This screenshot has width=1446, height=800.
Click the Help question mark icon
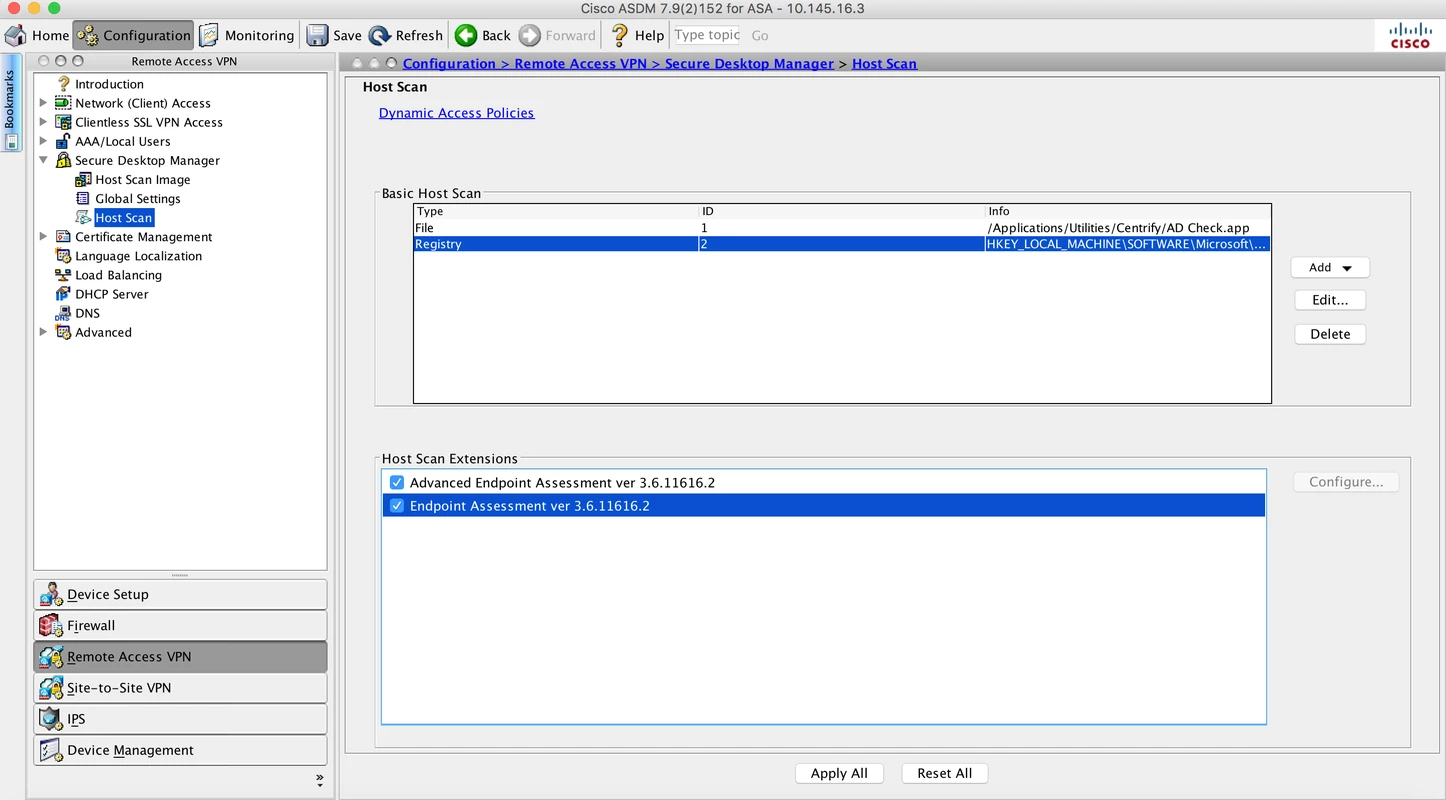[x=620, y=35]
